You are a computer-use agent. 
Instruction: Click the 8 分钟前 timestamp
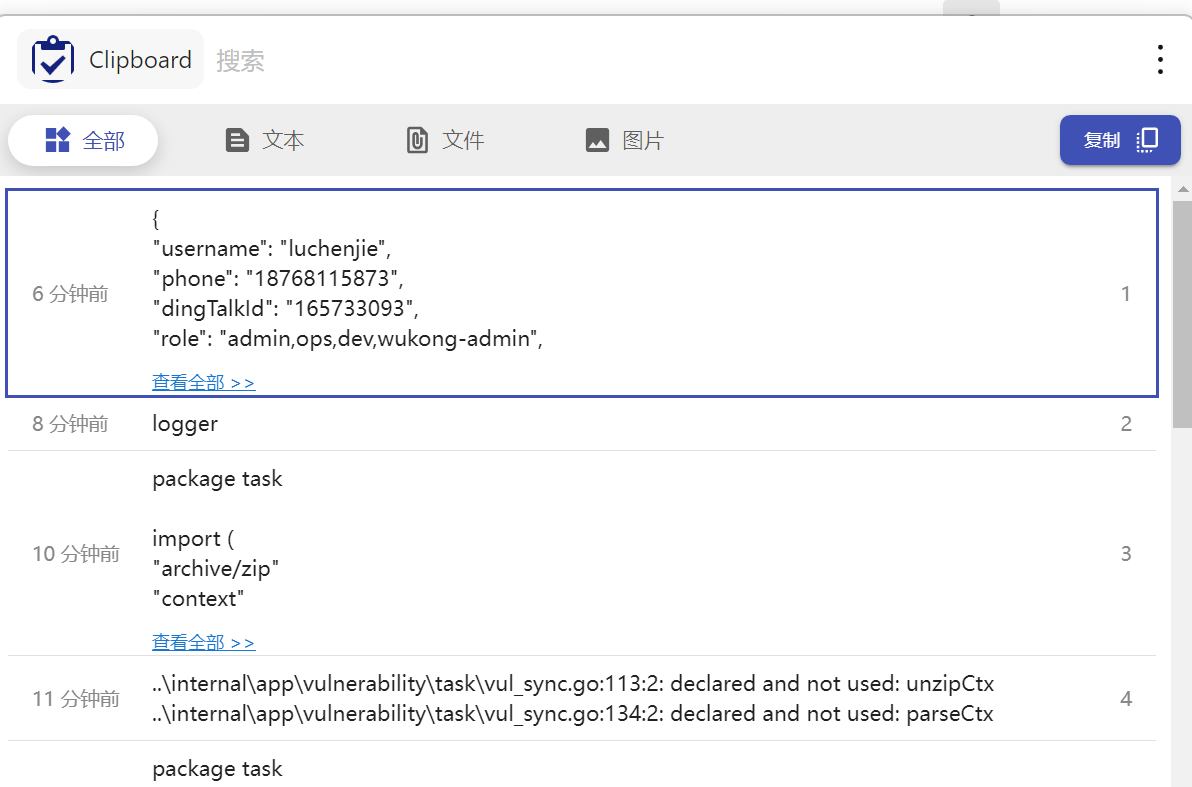70,424
